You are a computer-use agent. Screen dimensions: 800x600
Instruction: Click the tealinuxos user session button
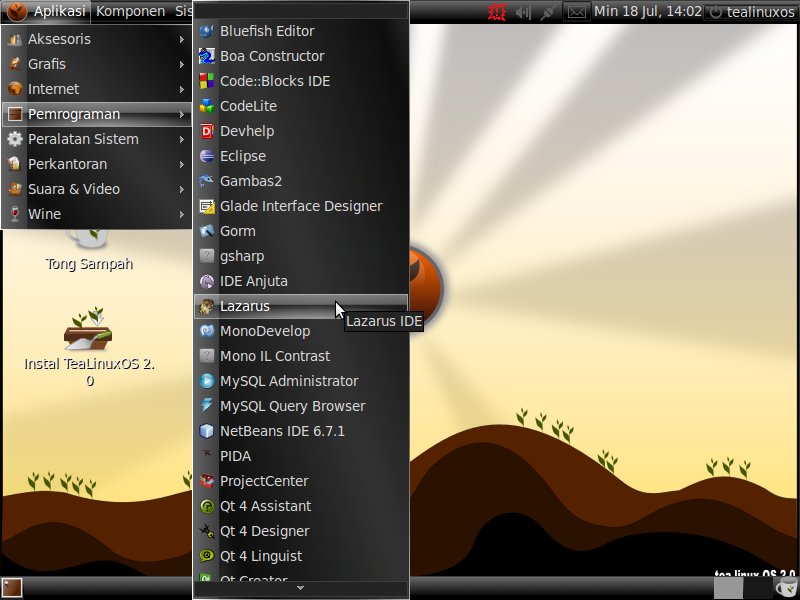(752, 12)
